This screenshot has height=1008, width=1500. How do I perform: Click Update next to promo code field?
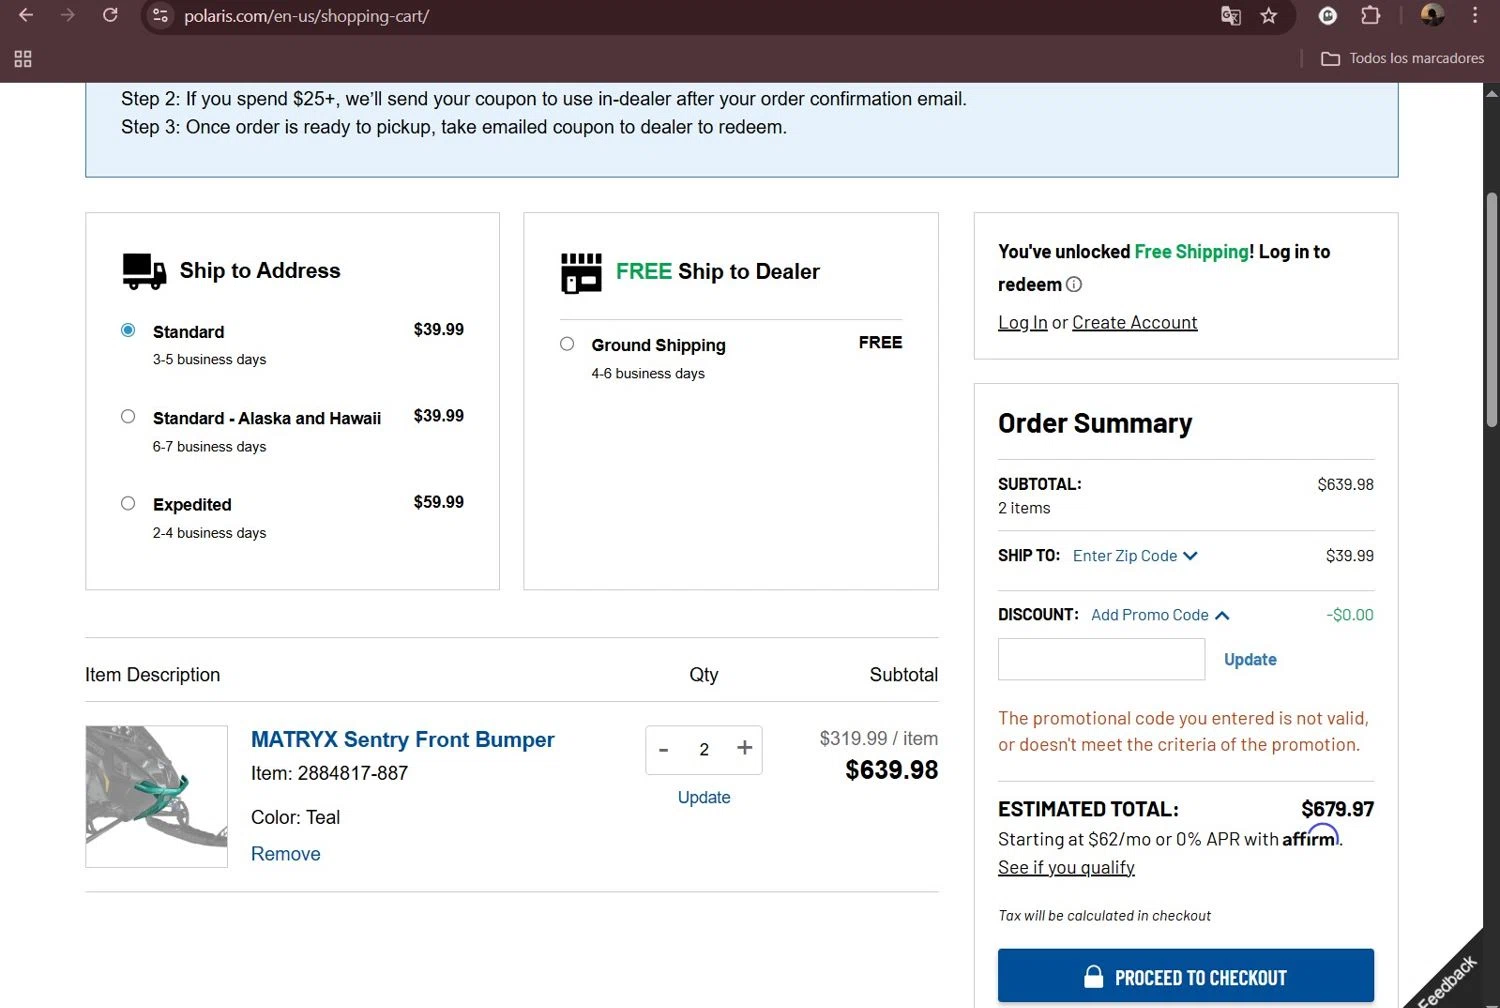(1250, 660)
